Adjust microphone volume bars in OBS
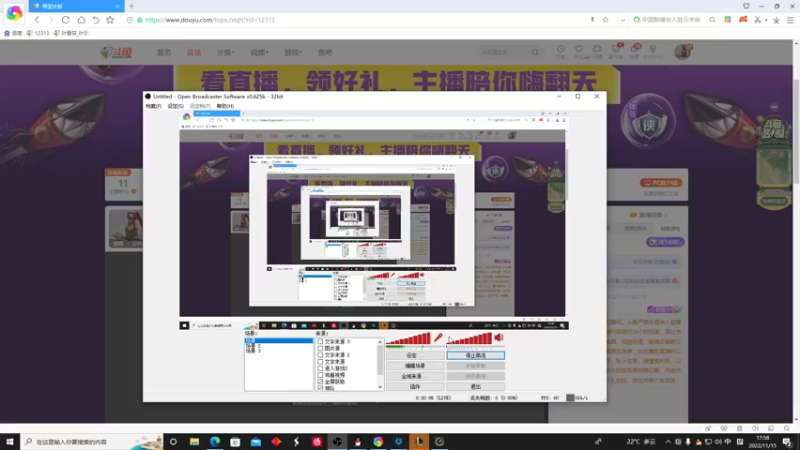Image resolution: width=800 pixels, height=450 pixels. (x=408, y=339)
